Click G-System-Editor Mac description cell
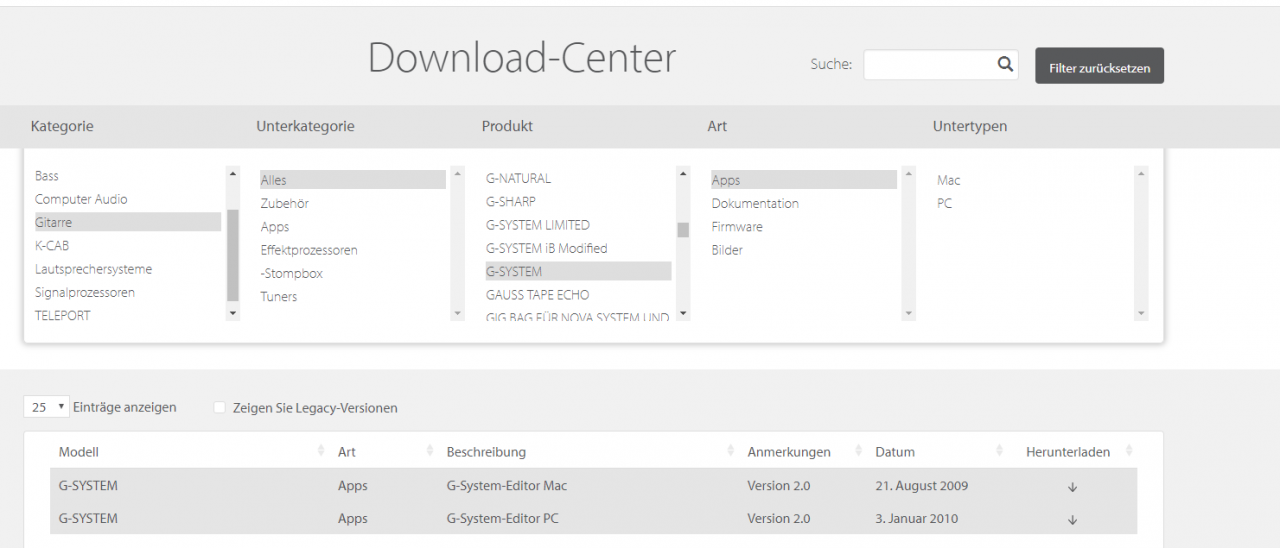1280x548 pixels. [507, 486]
